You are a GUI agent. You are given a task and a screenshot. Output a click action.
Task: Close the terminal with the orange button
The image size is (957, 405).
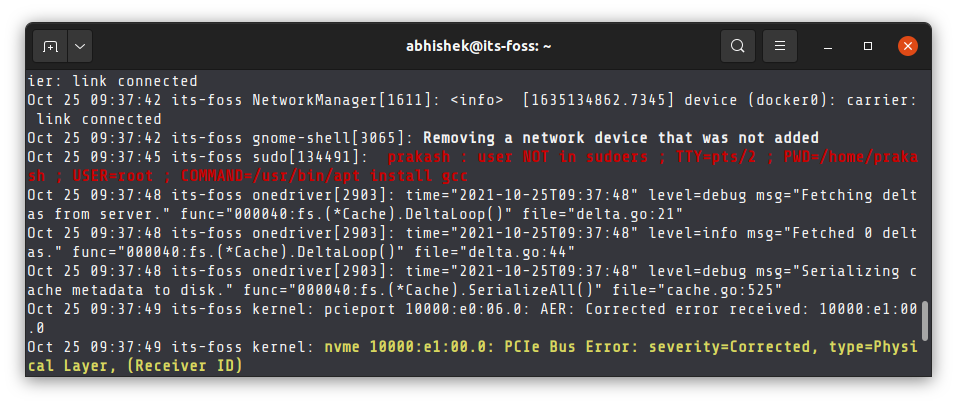(908, 46)
